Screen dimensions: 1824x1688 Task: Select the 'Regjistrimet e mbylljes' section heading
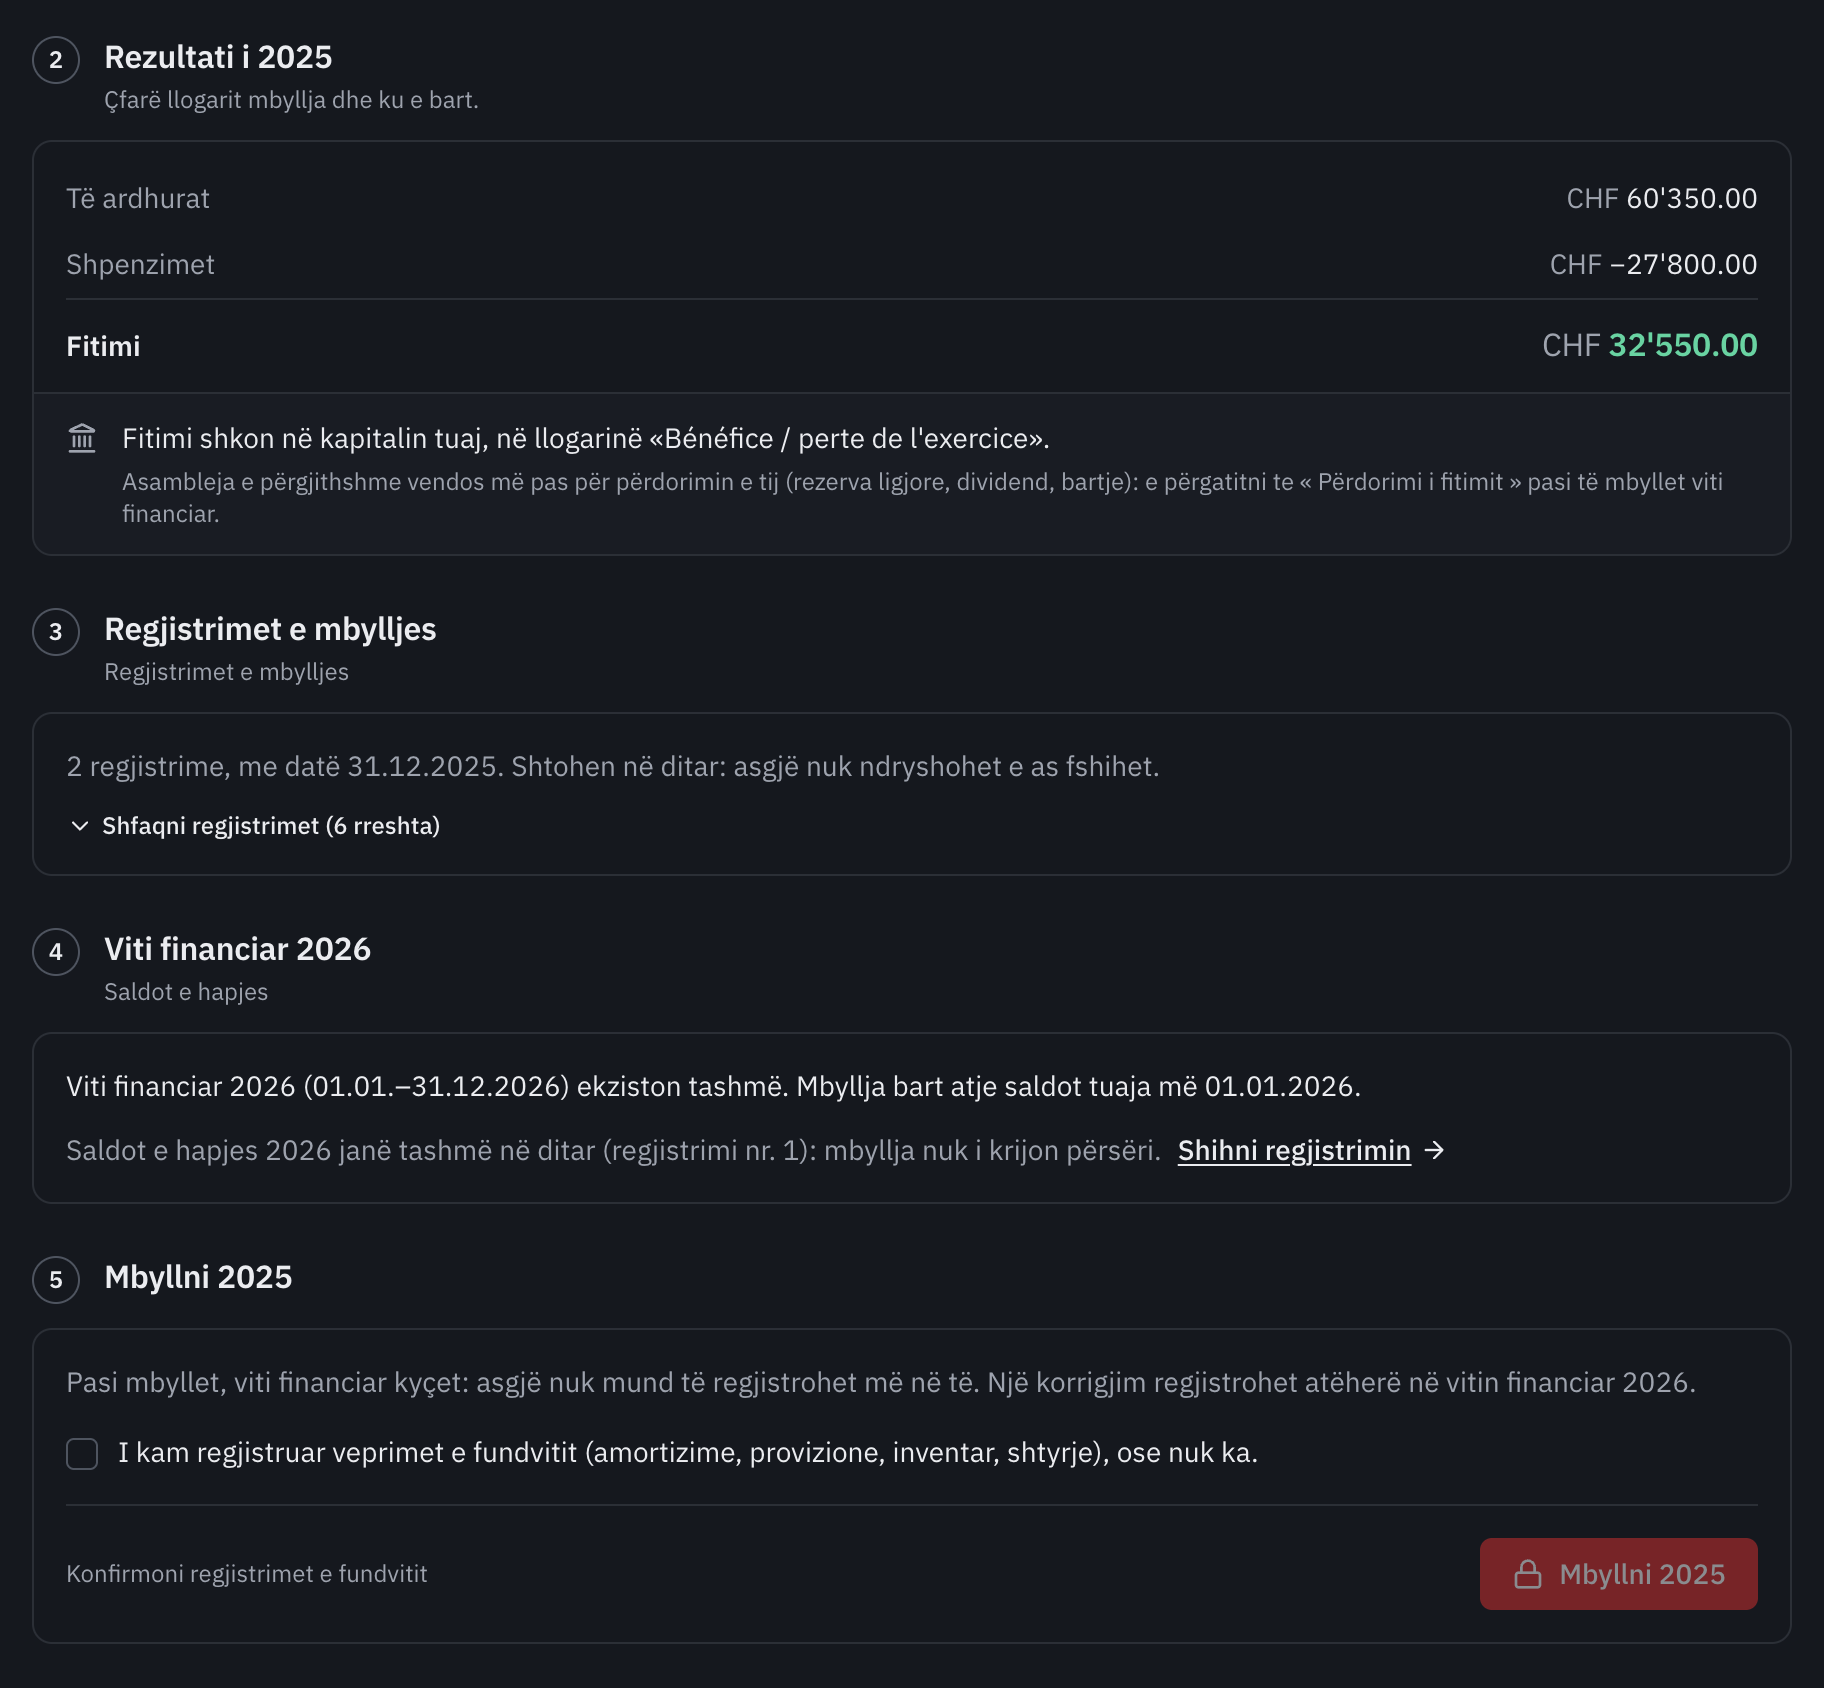pyautogui.click(x=270, y=629)
